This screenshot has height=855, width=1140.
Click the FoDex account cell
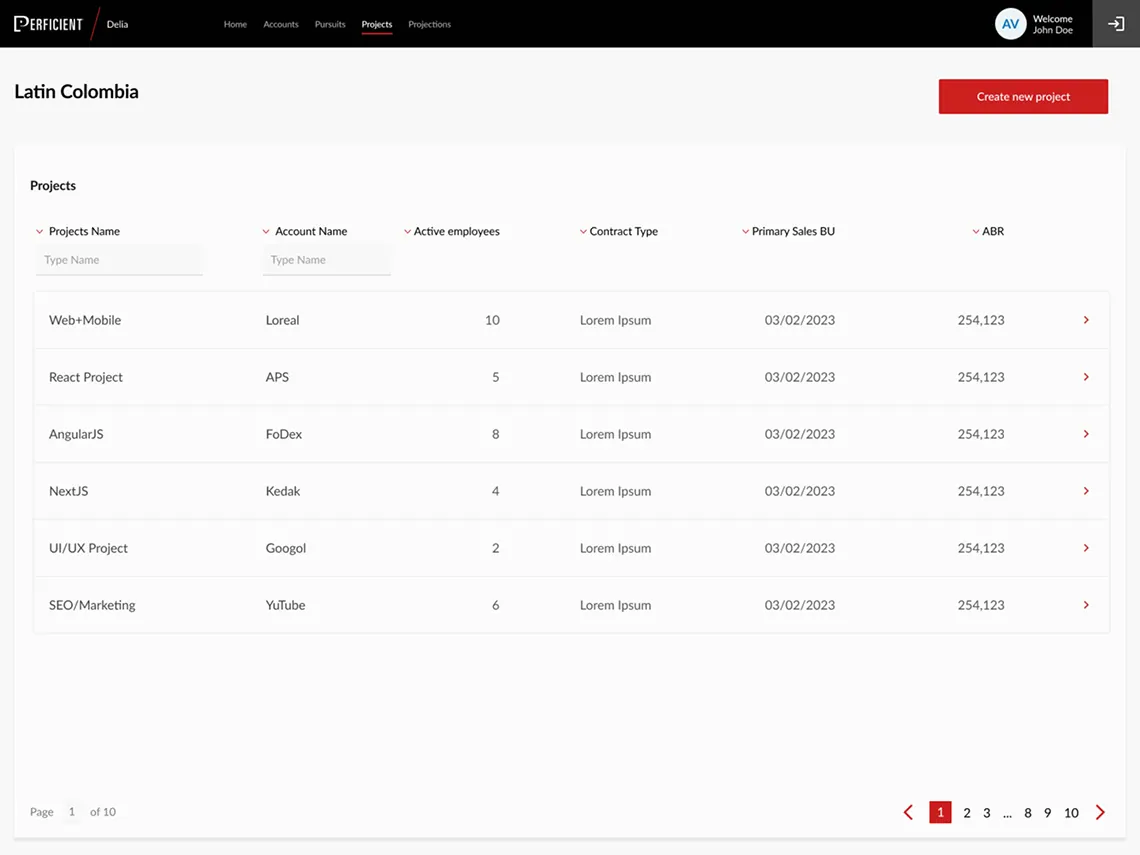[x=284, y=434]
